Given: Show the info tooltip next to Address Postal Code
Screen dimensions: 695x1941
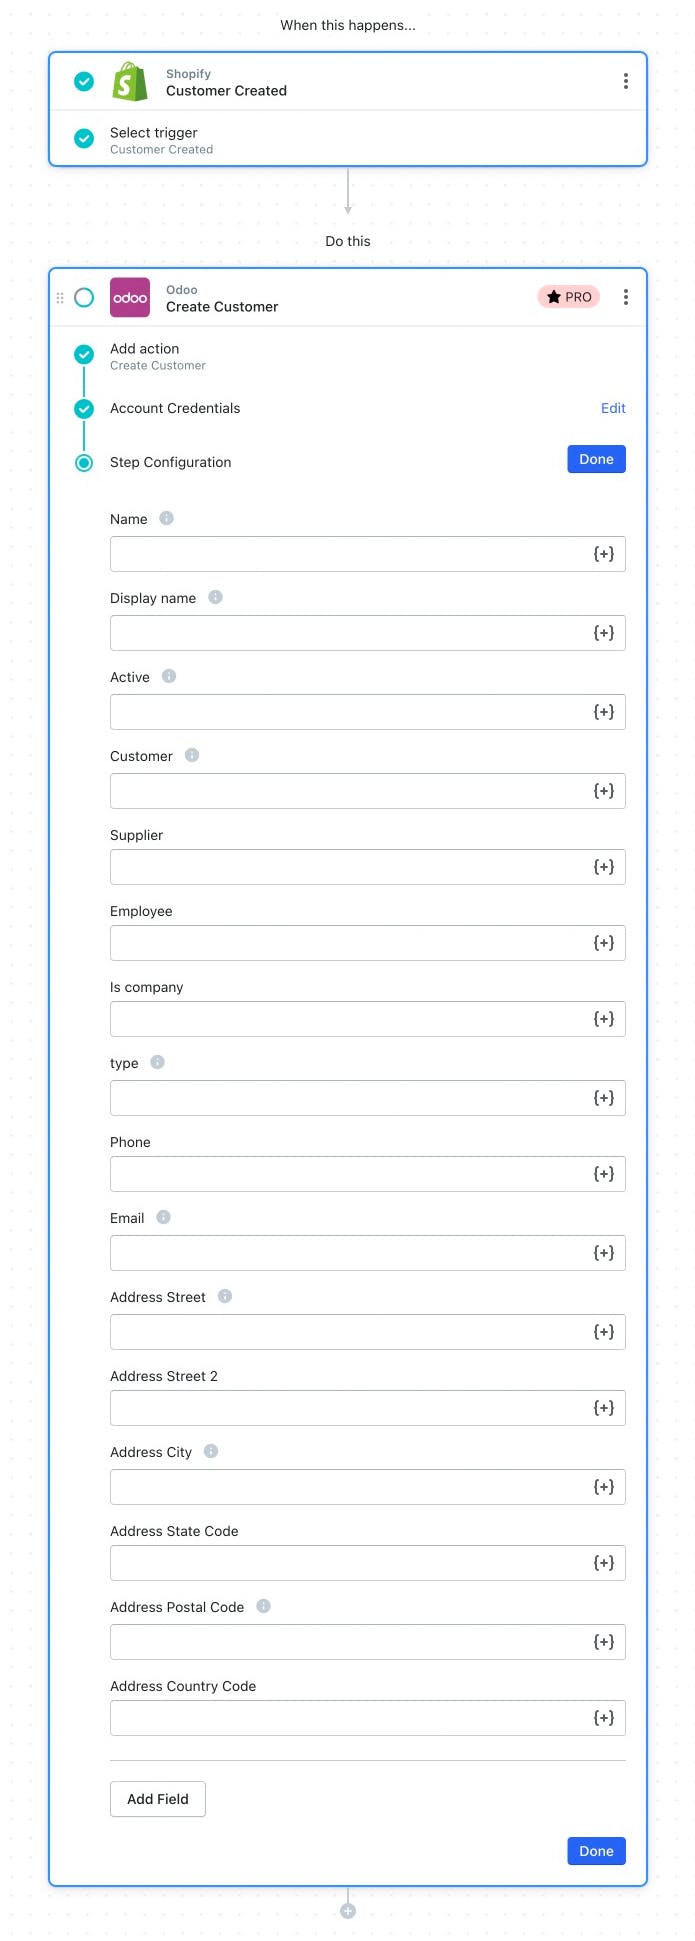Looking at the screenshot, I should [x=263, y=1606].
